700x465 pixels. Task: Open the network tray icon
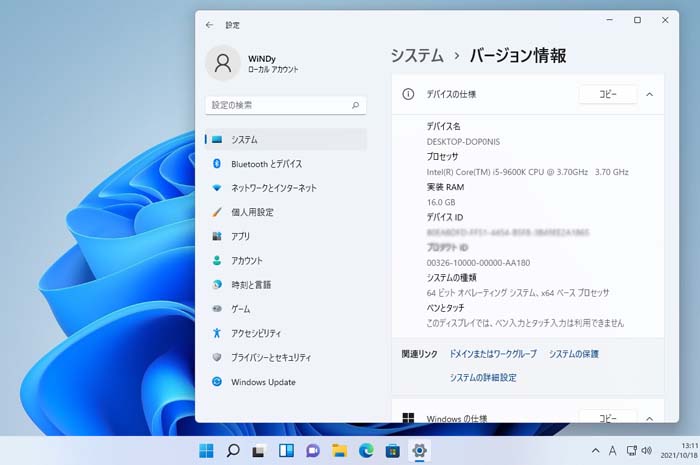click(631, 451)
